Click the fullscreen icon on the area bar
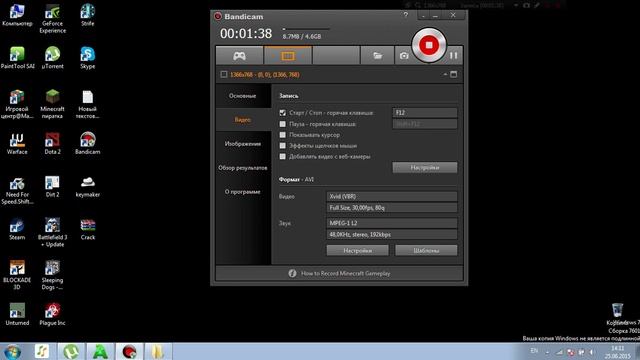The width and height of the screenshot is (640, 360). (x=453, y=74)
